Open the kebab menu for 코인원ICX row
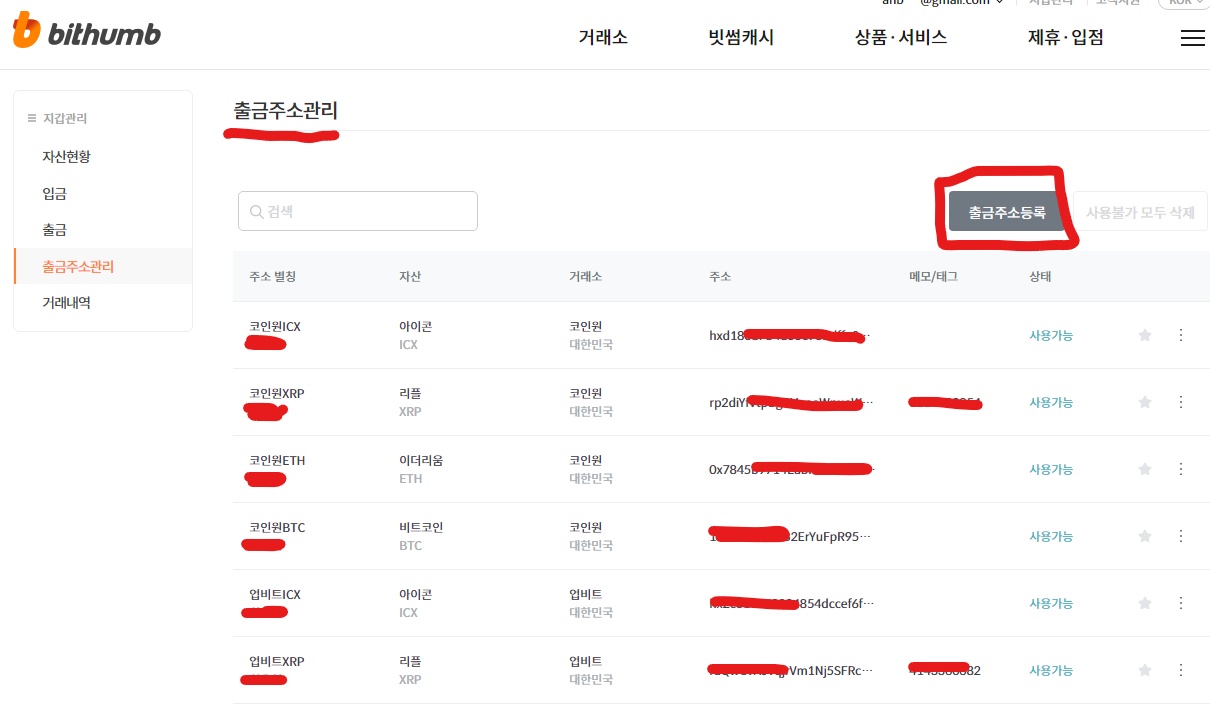This screenshot has width=1210, height=710. [x=1180, y=335]
